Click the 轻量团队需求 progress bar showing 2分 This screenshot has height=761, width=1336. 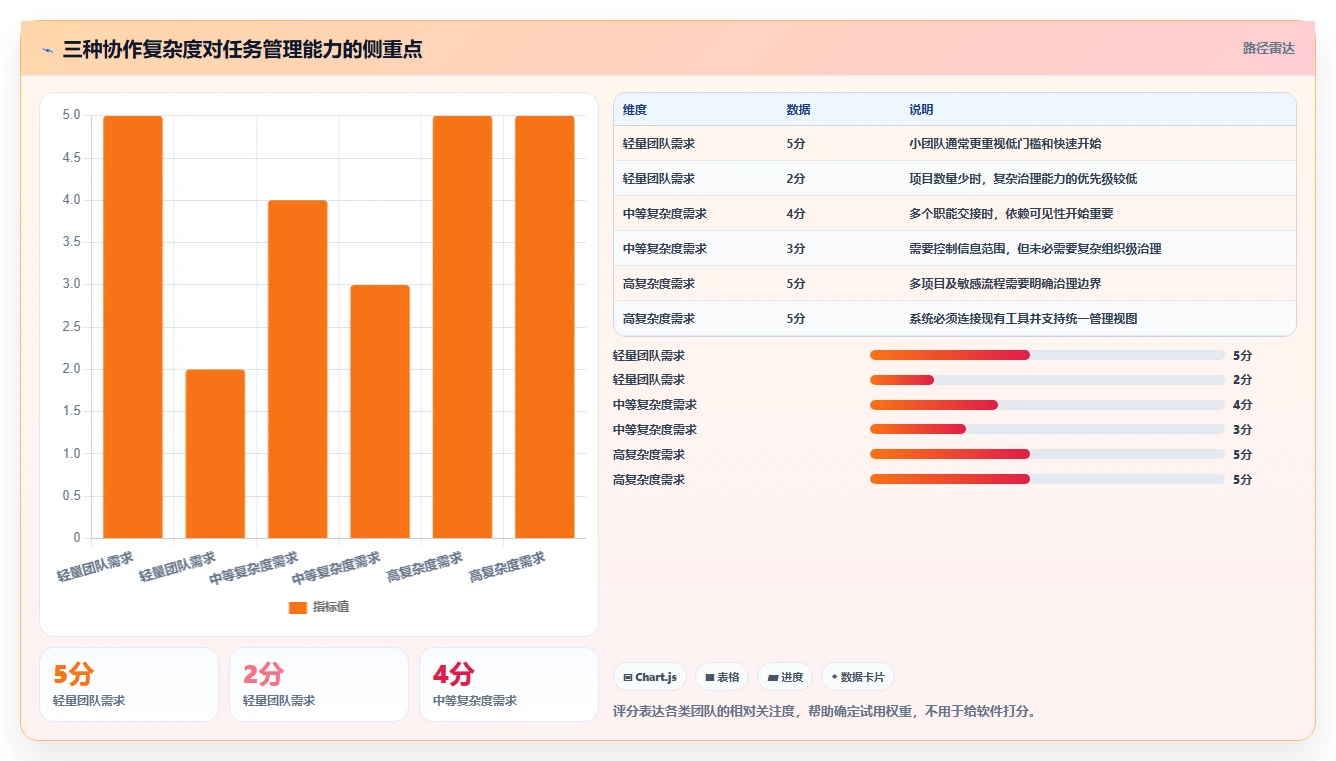1047,380
